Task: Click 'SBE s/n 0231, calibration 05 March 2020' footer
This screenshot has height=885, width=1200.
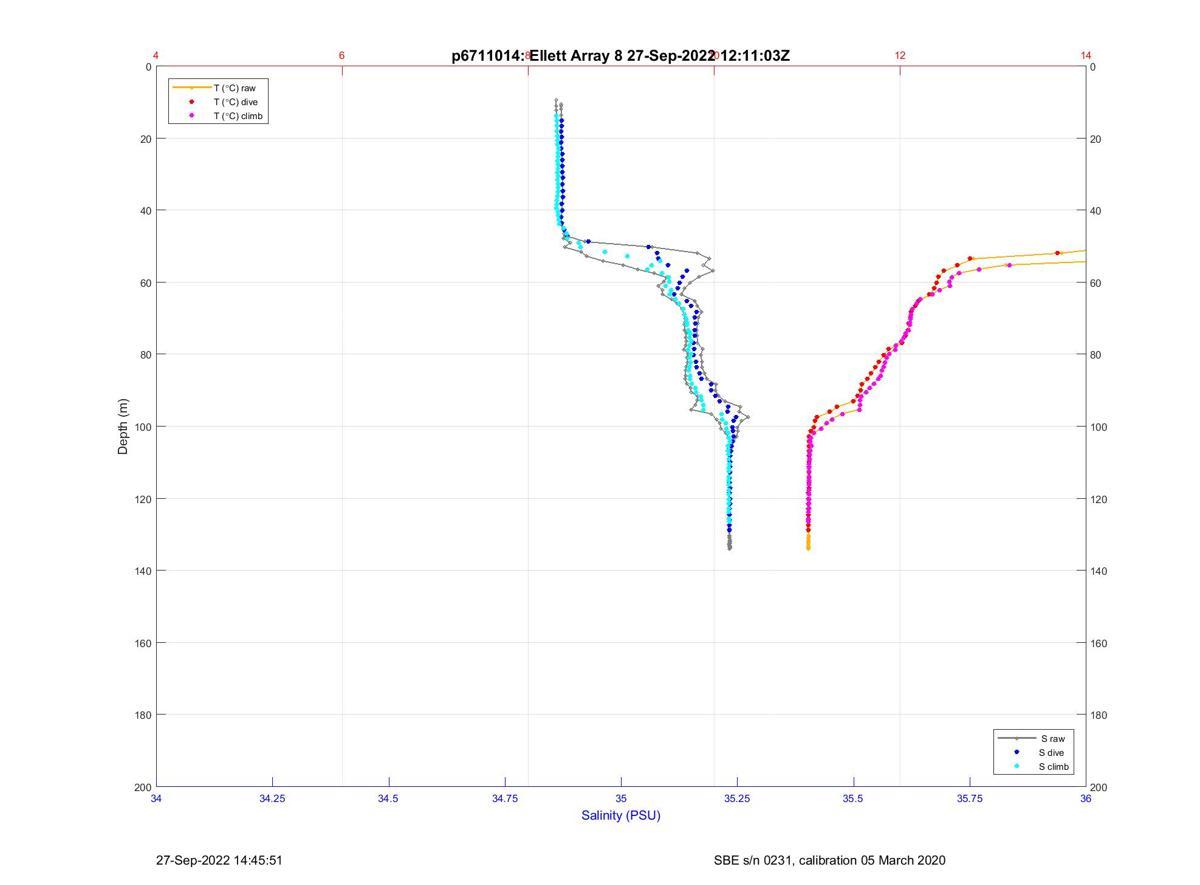Action: click(x=829, y=860)
